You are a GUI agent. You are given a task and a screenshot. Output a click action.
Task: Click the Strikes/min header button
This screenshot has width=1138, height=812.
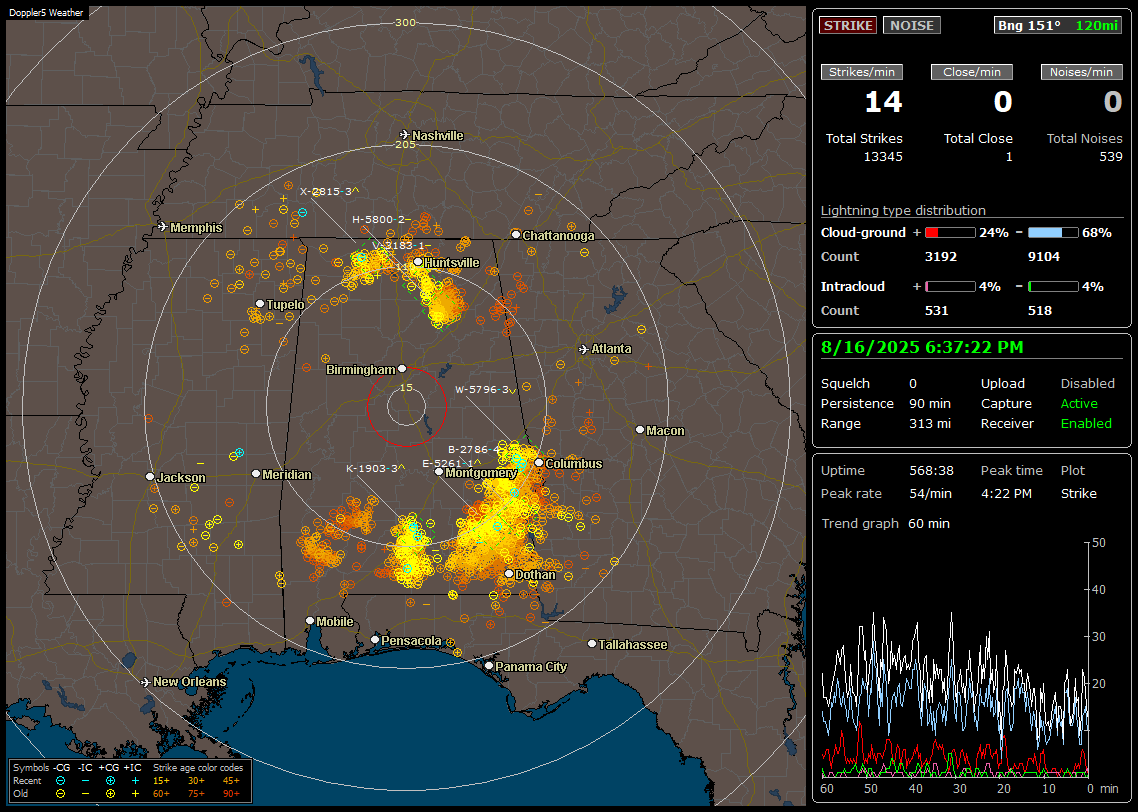click(x=861, y=72)
